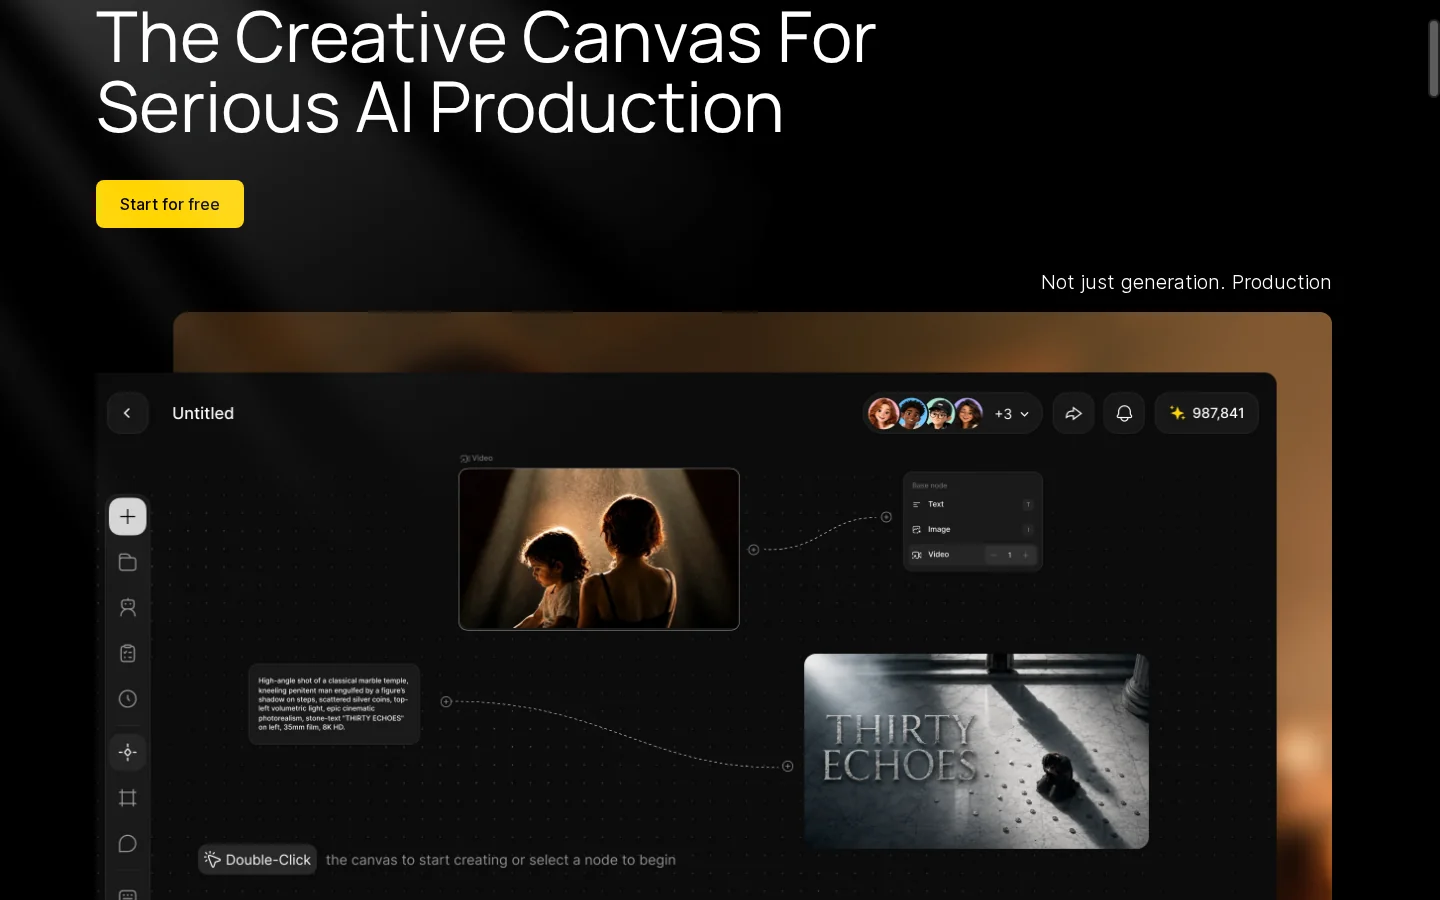Open the notifications bell
Screen dimensions: 1440x900
1124,413
